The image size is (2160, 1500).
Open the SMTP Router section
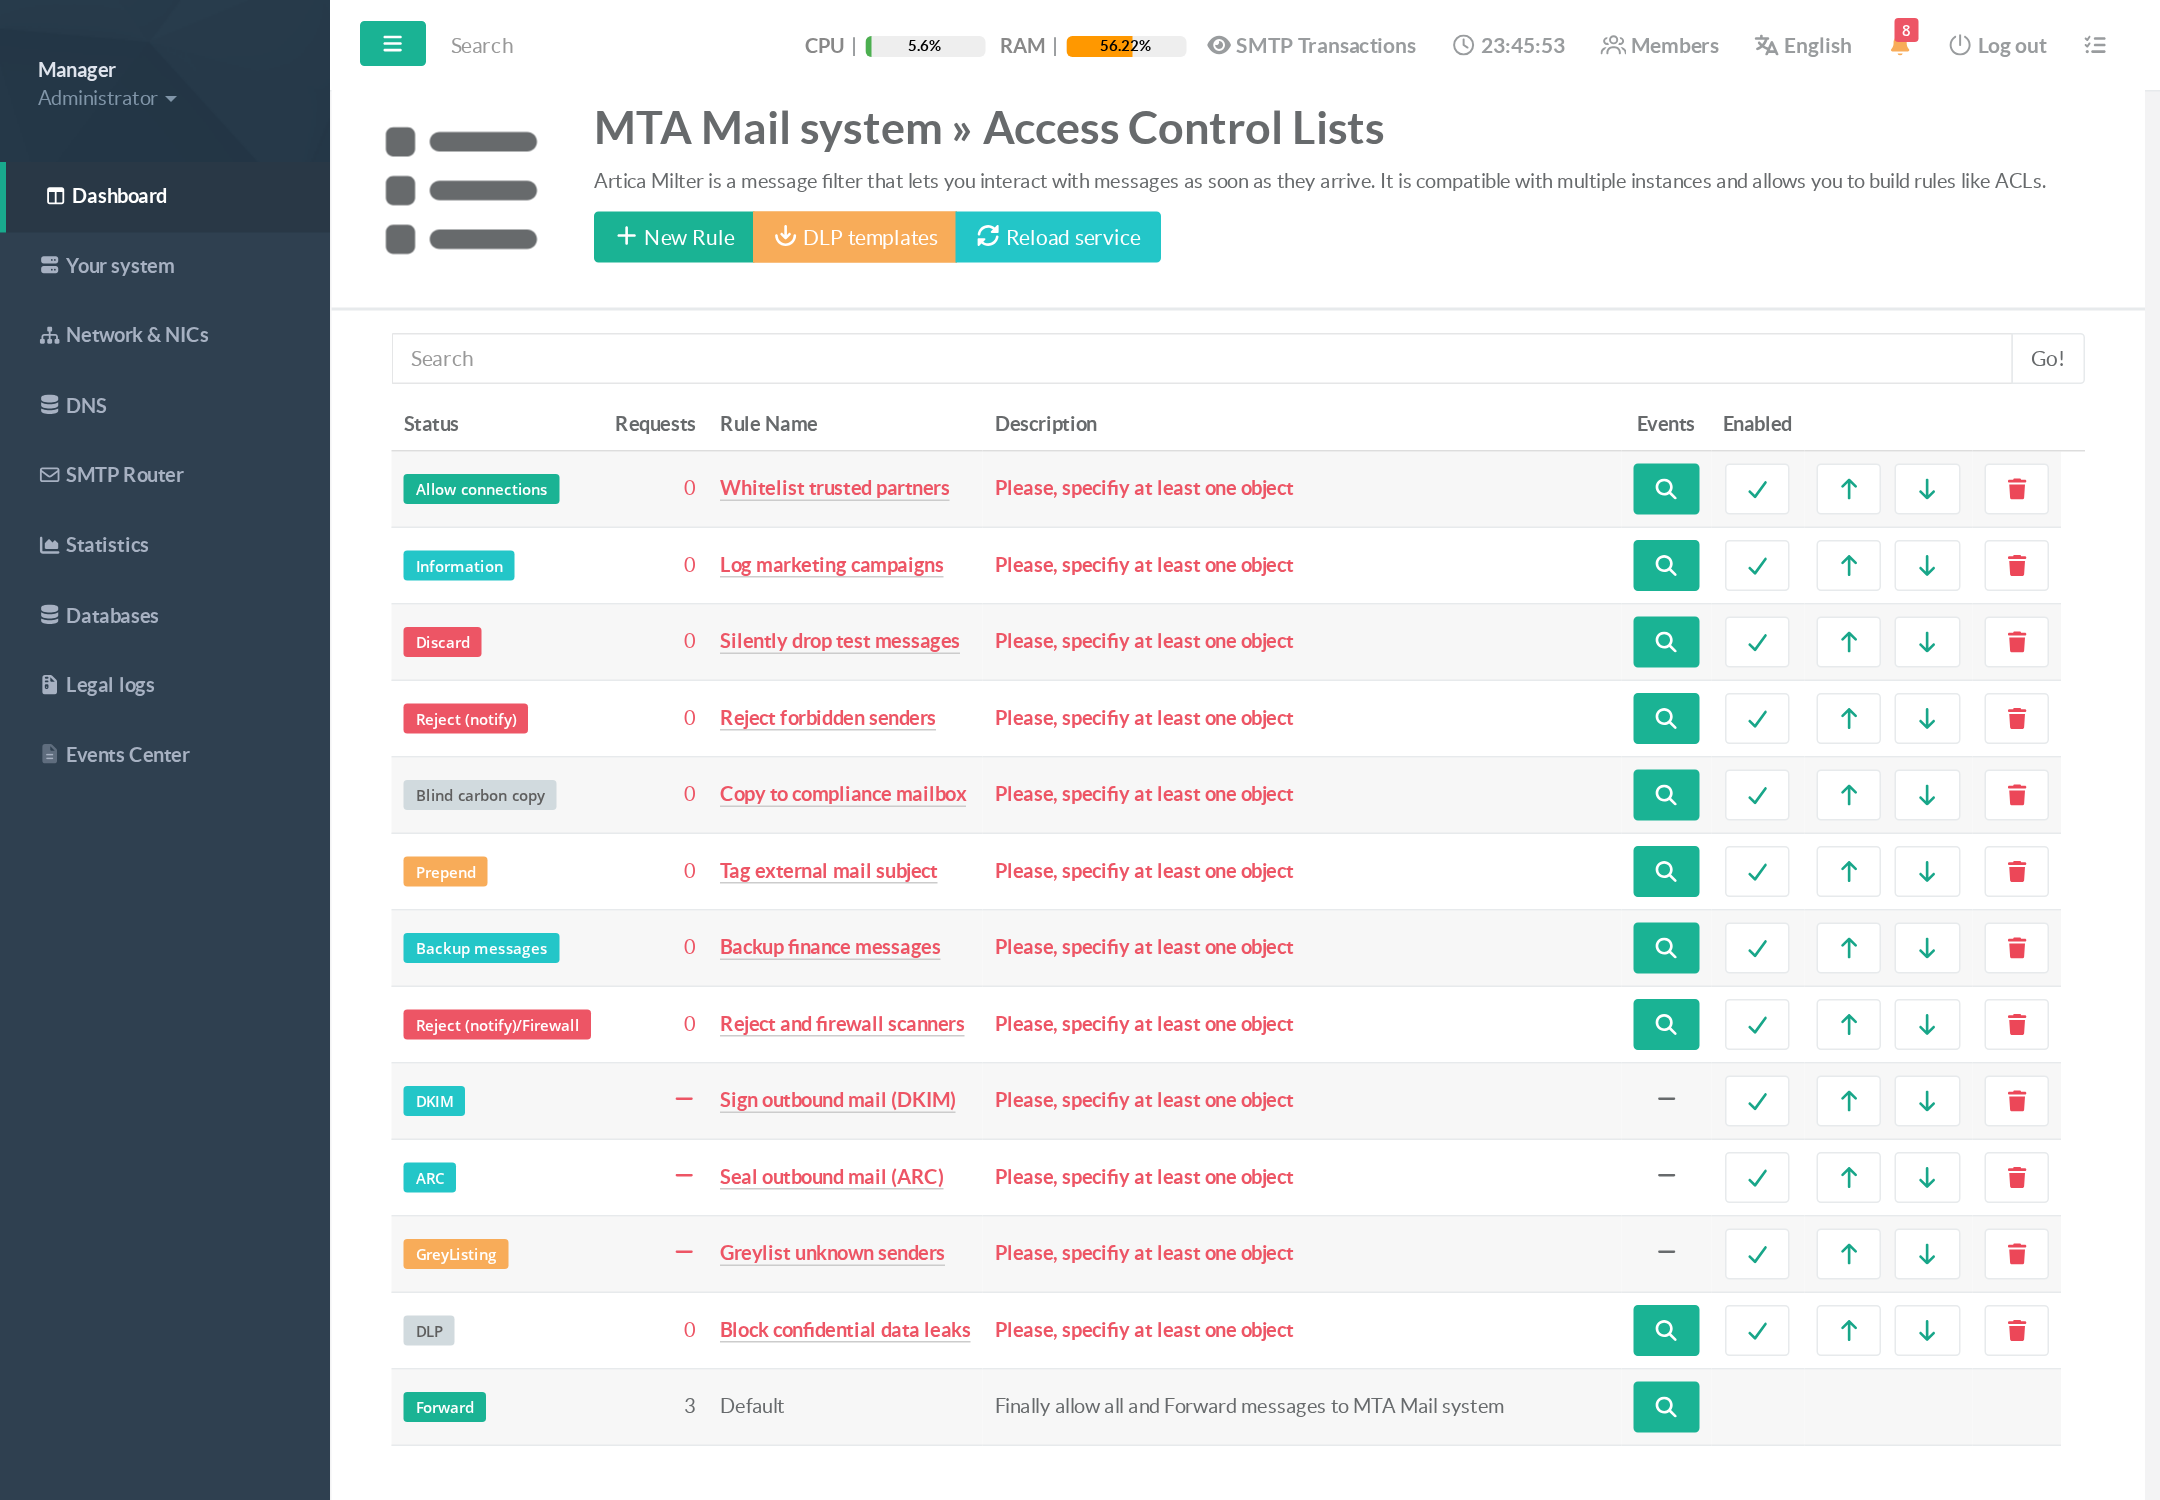click(167, 475)
